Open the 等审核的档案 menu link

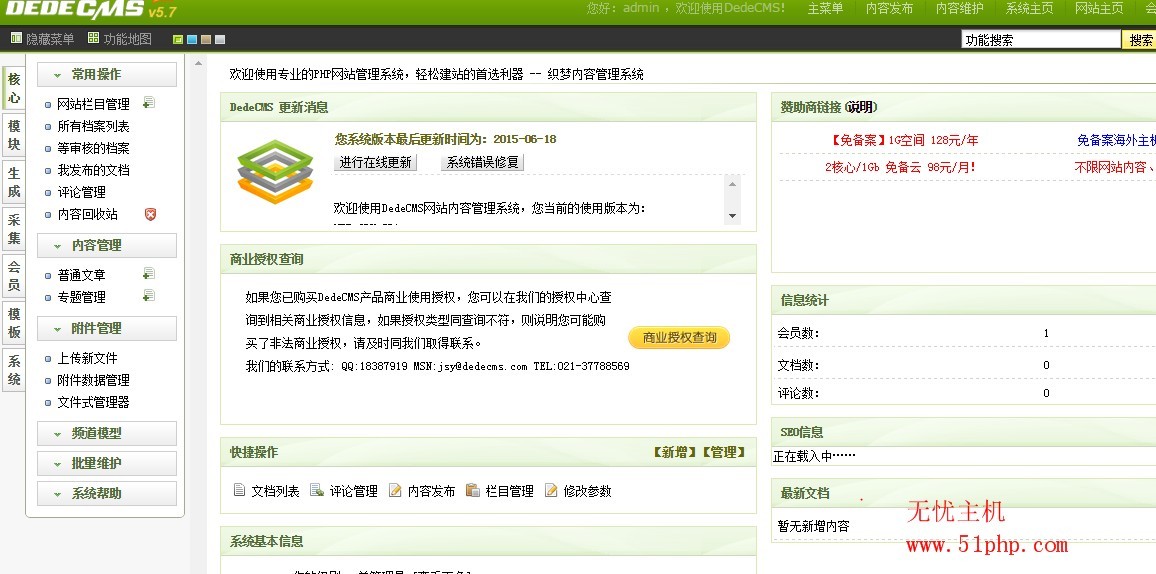pos(94,148)
